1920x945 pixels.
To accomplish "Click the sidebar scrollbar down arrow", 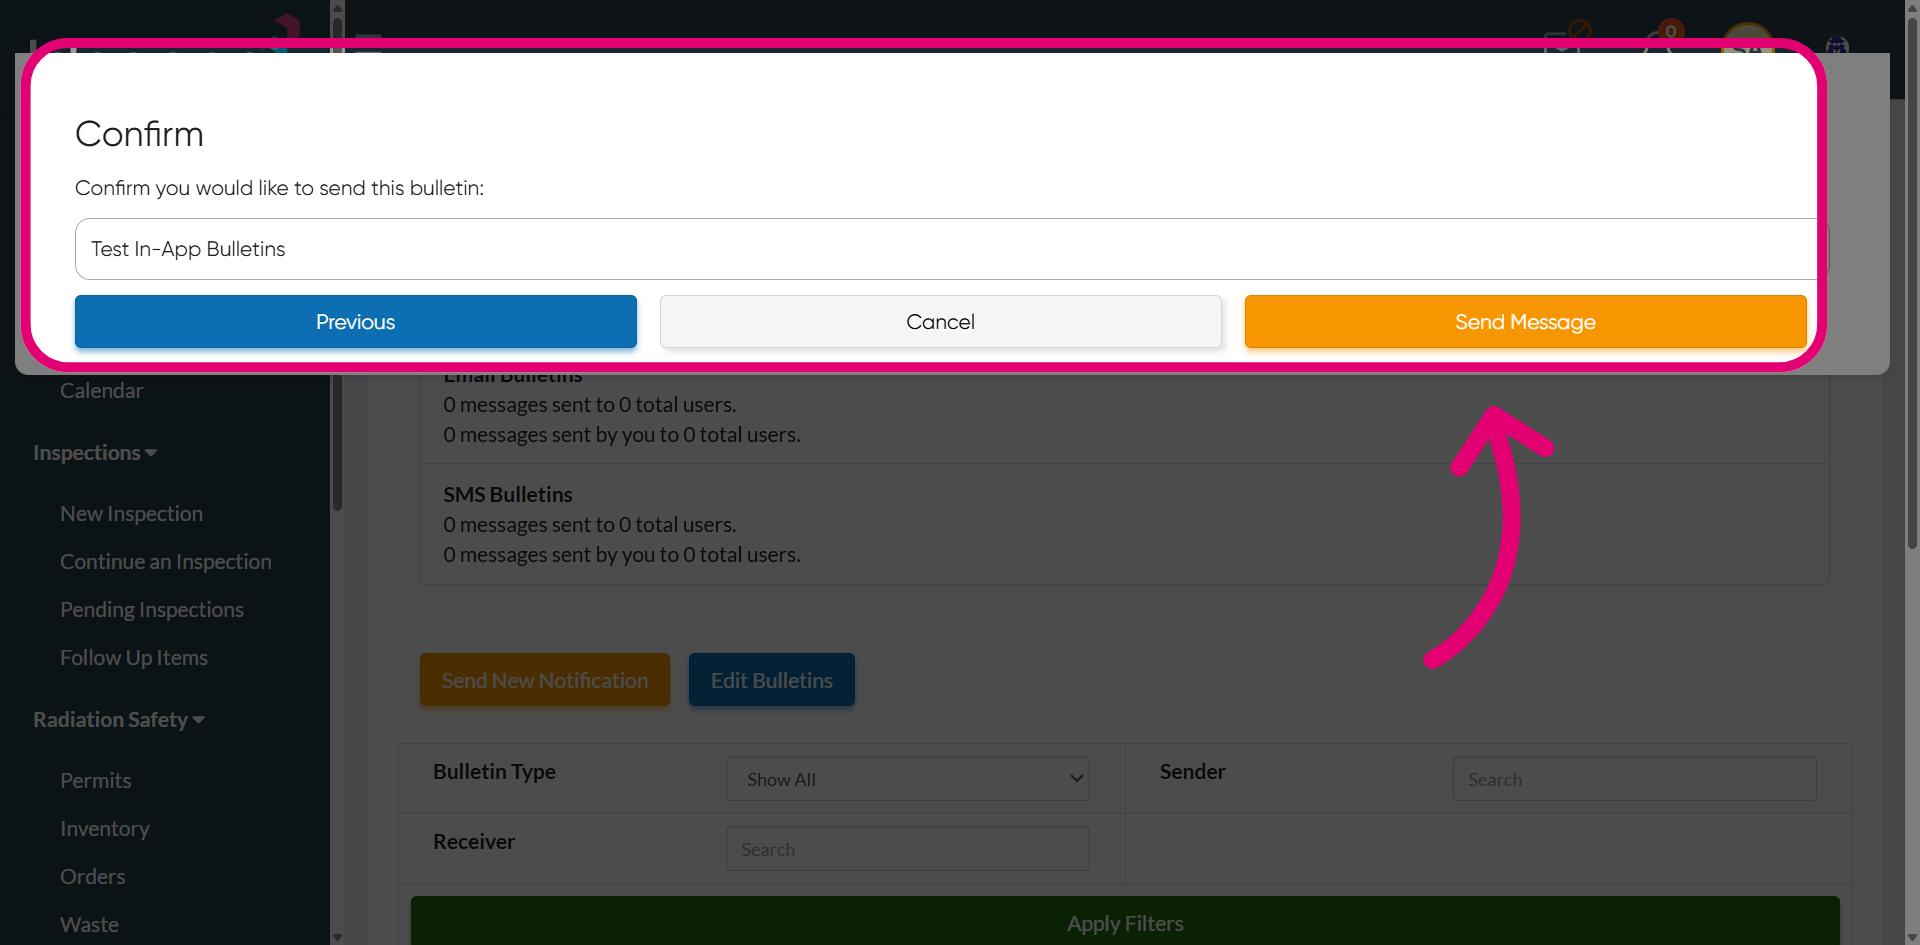I will pos(337,937).
